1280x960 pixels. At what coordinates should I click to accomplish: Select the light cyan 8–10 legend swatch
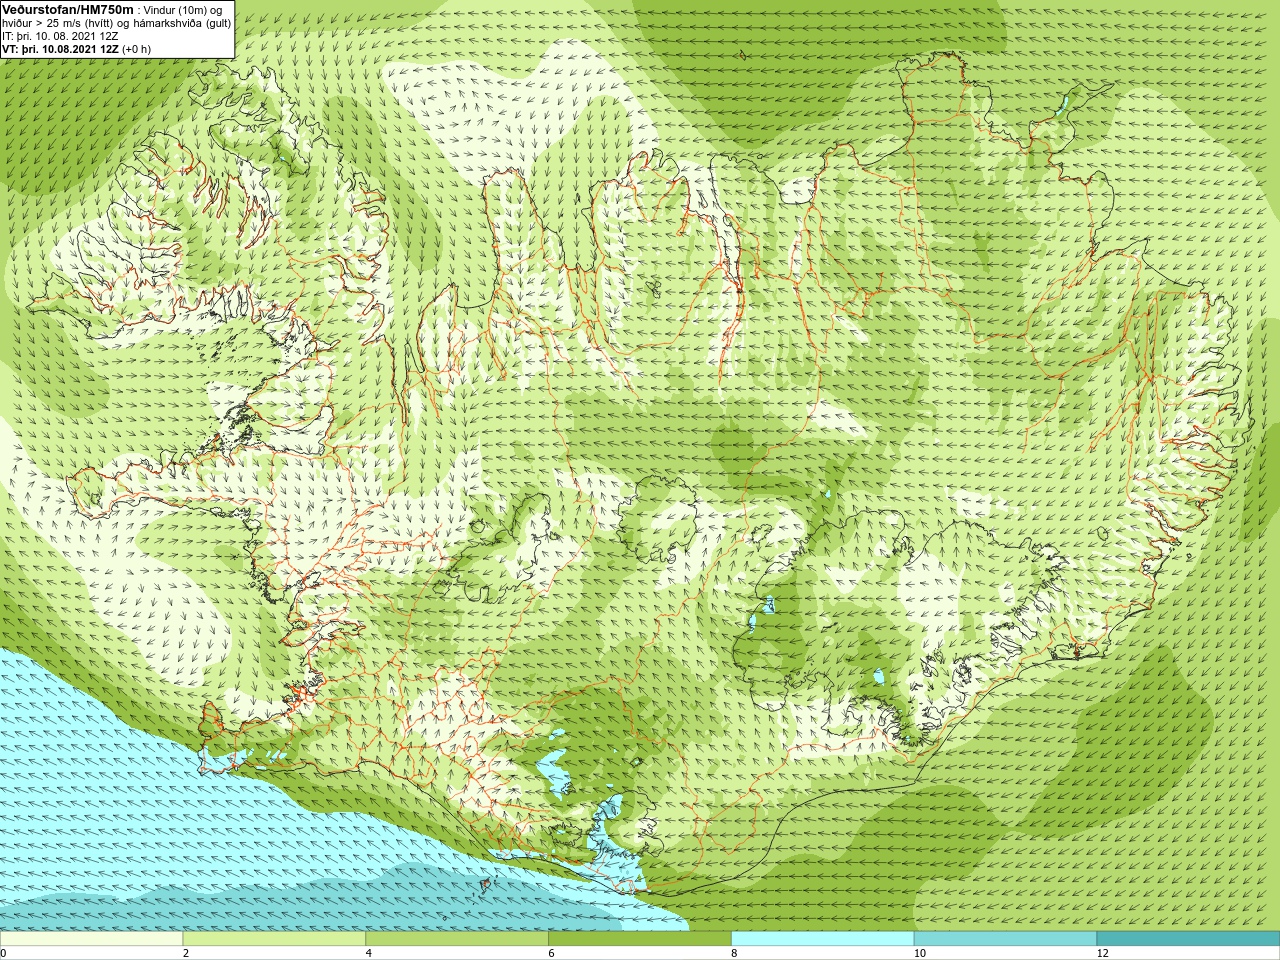[x=822, y=939]
